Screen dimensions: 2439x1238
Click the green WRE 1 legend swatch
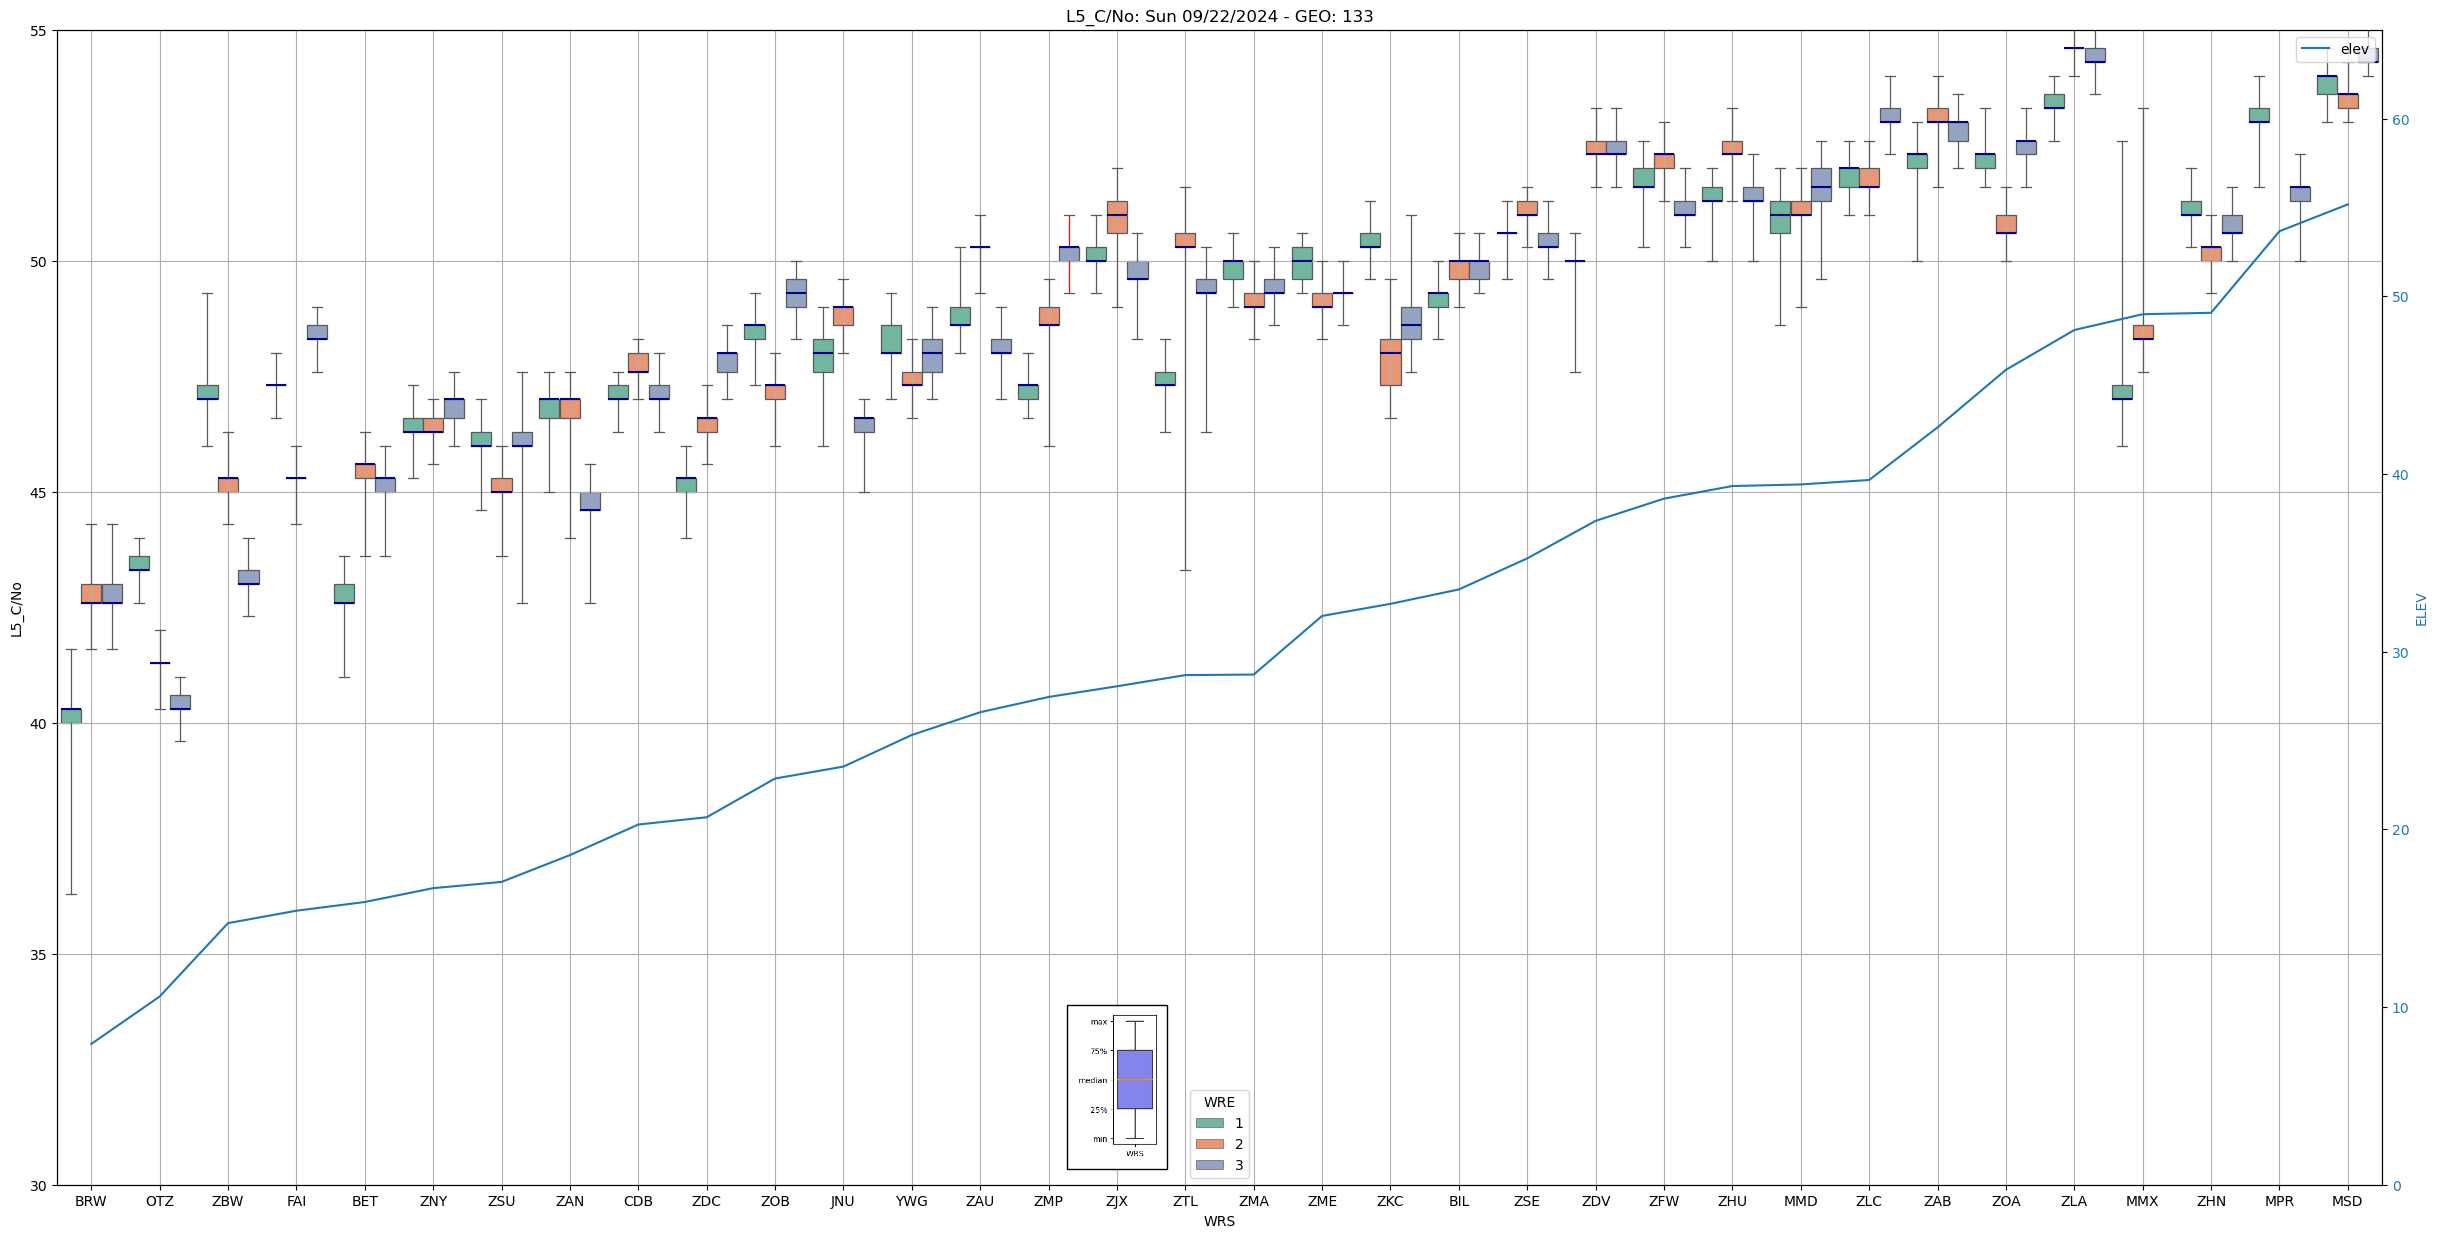click(1209, 1123)
